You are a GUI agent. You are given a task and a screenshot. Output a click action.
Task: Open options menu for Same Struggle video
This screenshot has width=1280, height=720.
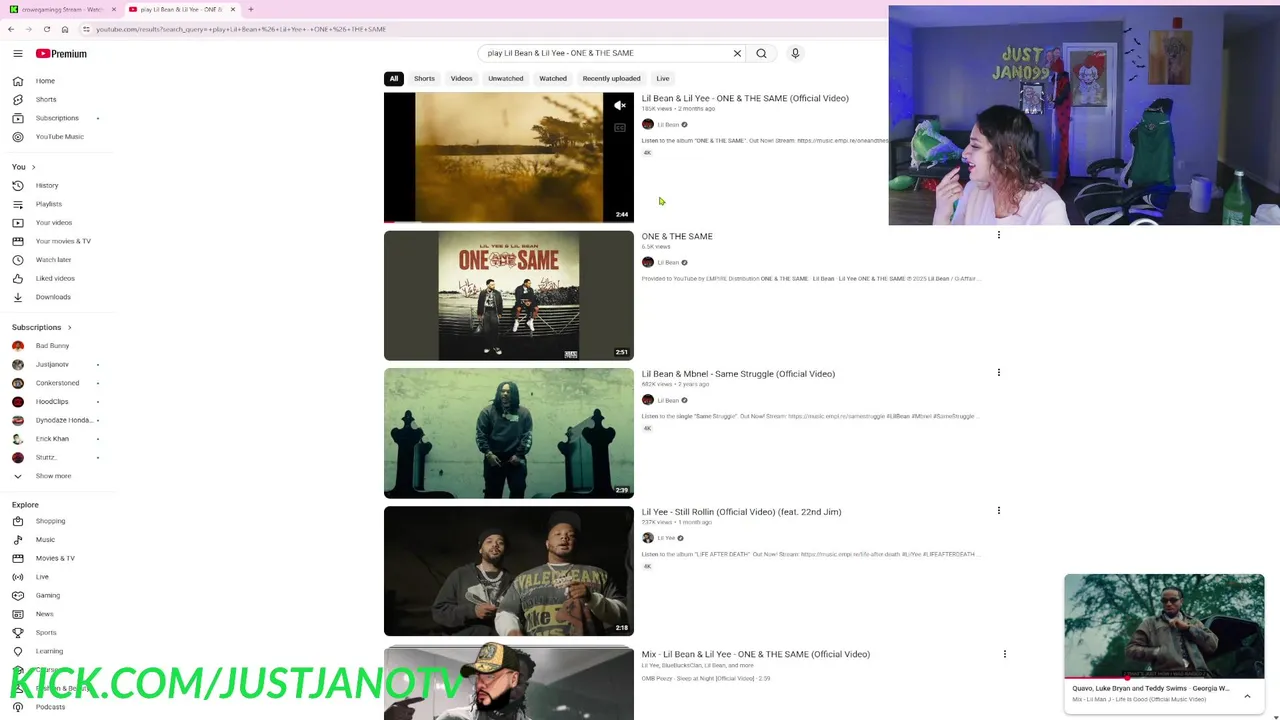[x=998, y=373]
